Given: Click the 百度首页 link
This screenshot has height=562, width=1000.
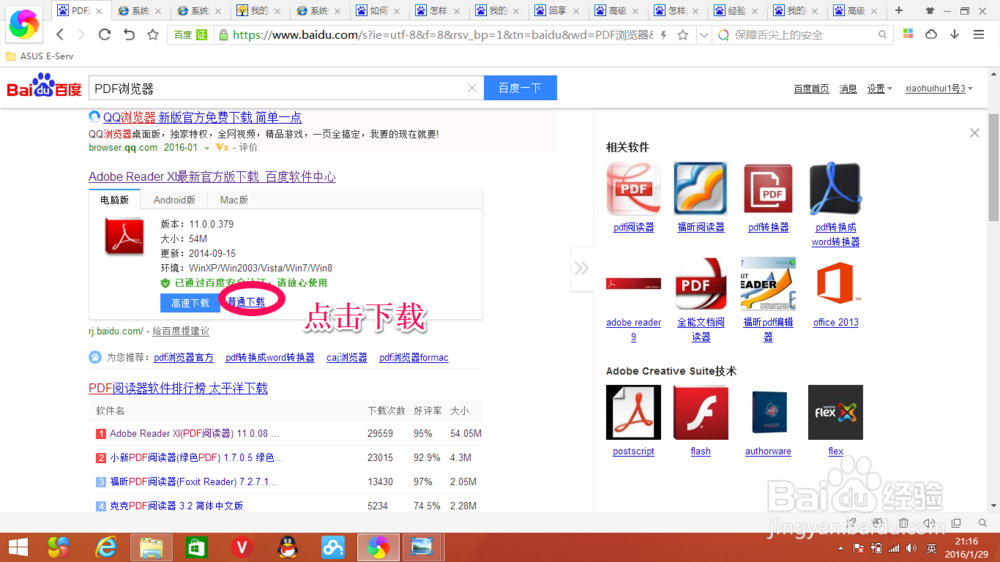Looking at the screenshot, I should [x=811, y=89].
